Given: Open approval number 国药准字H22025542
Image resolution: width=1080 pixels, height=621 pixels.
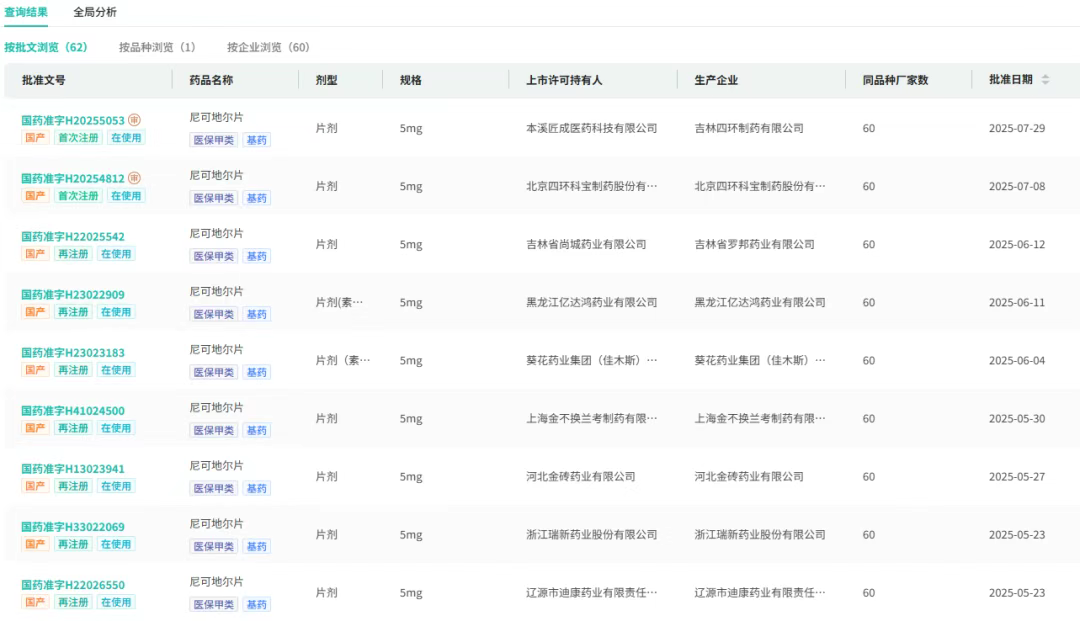Looking at the screenshot, I should pyautogui.click(x=73, y=237).
